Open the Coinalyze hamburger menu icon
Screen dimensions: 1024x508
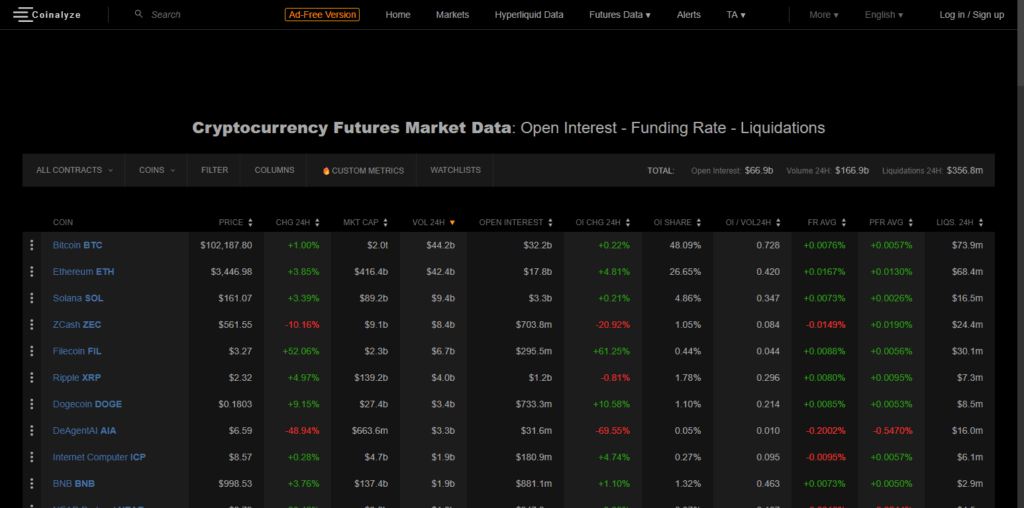pos(22,14)
